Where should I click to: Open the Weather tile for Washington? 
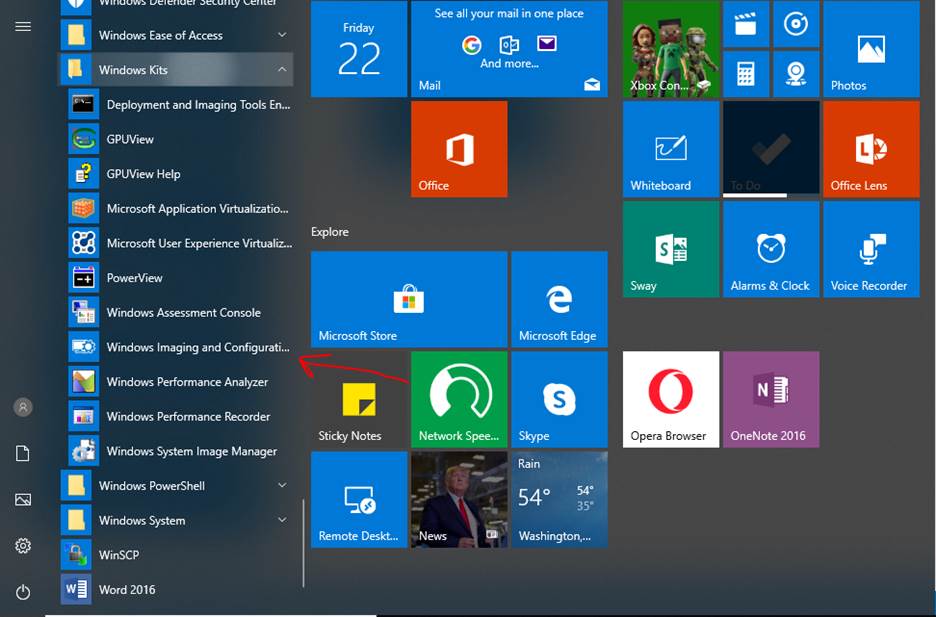click(x=559, y=500)
